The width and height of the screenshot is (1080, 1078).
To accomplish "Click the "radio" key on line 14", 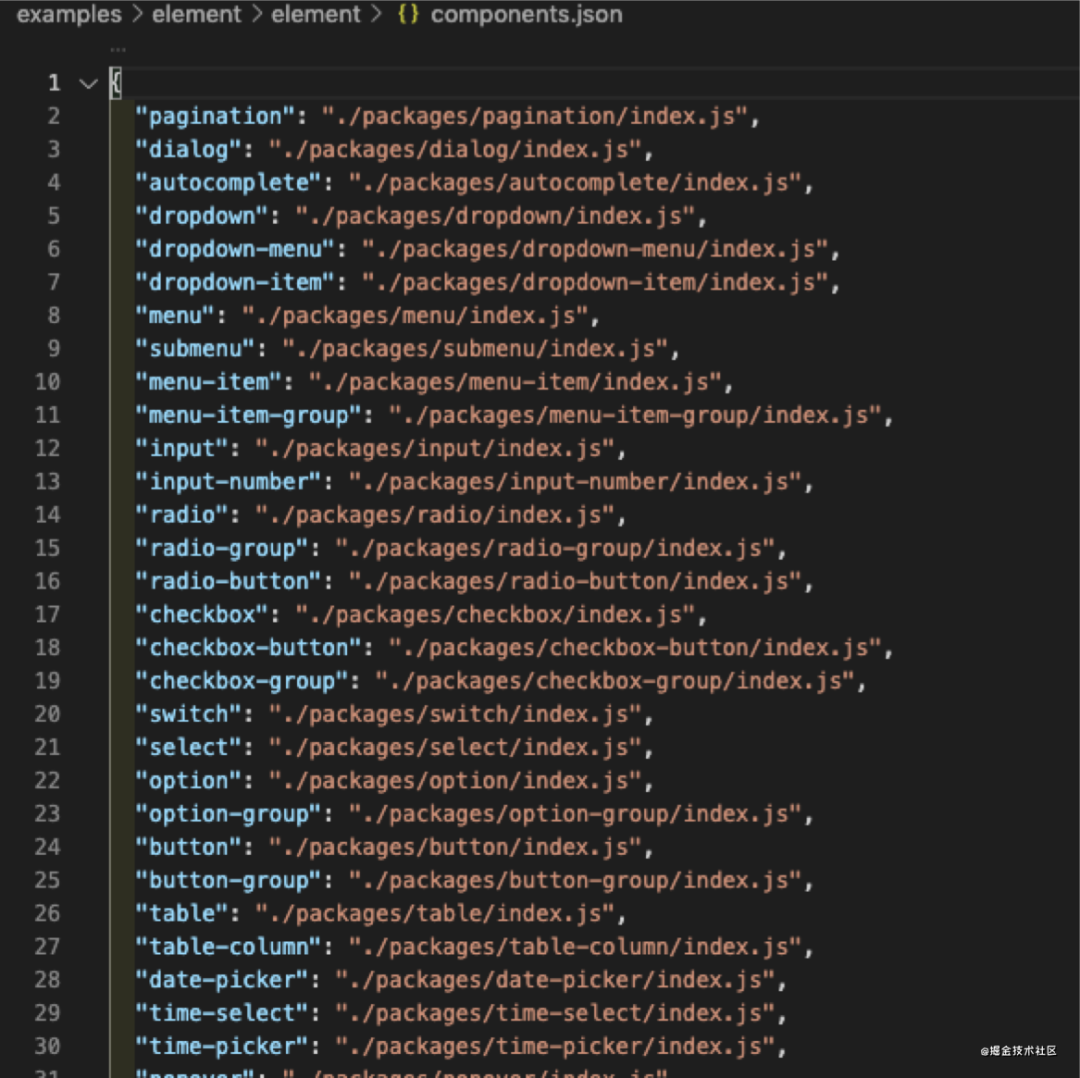I will pyautogui.click(x=182, y=515).
